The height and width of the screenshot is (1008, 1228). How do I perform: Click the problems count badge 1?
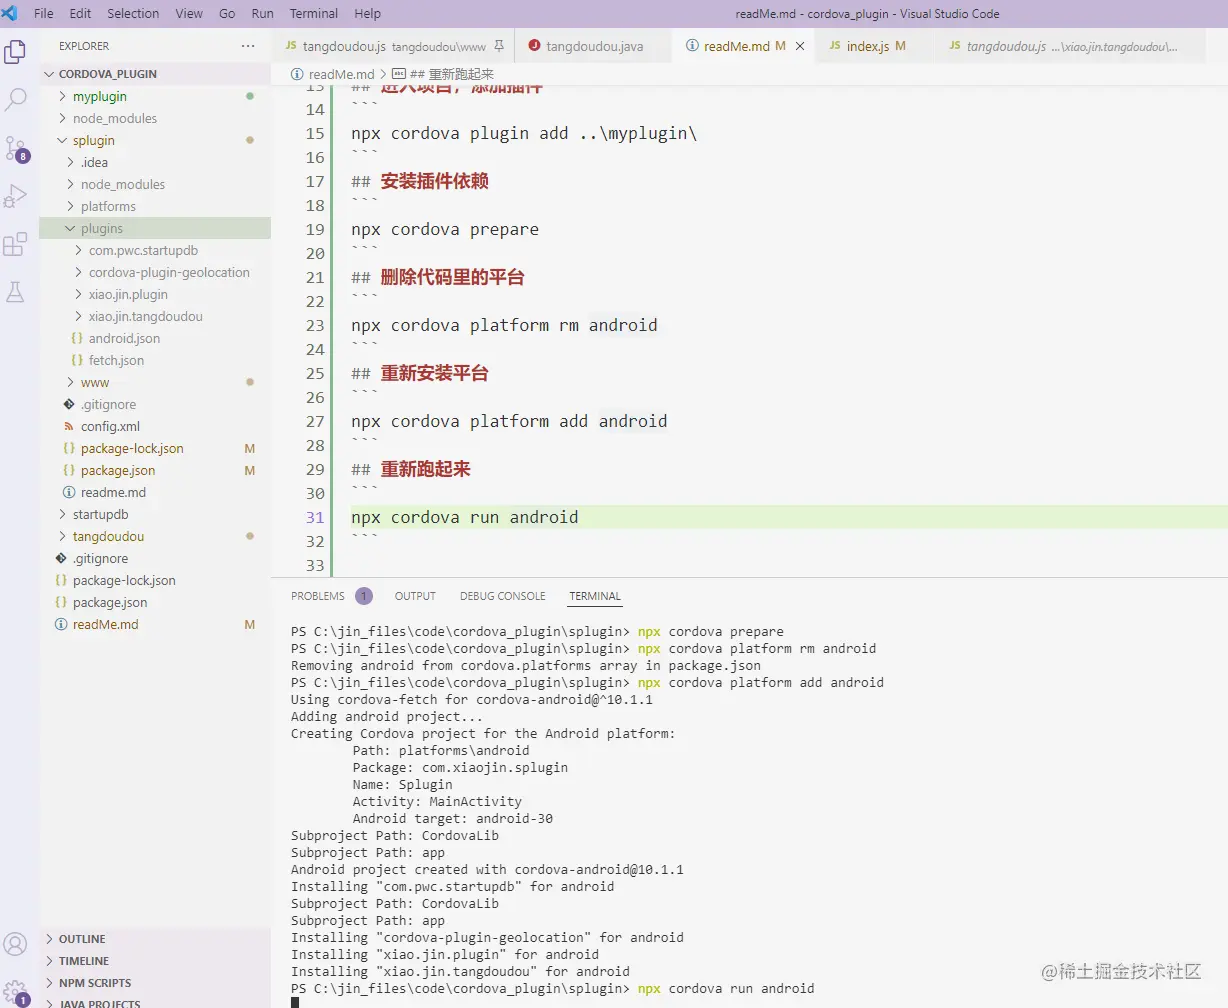(364, 596)
